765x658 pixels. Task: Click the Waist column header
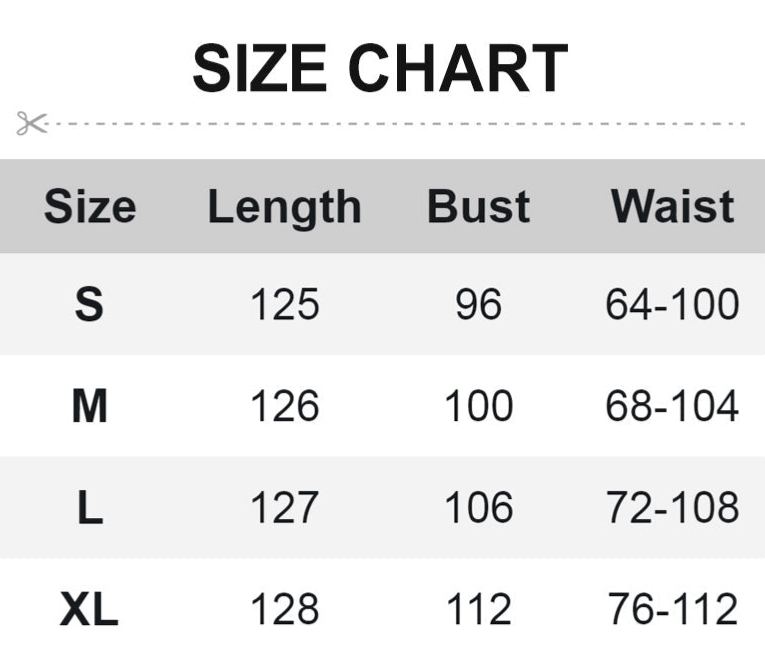point(672,207)
